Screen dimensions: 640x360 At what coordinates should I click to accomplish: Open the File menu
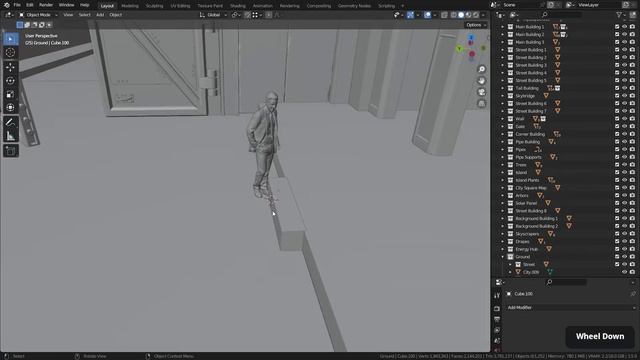17,5
